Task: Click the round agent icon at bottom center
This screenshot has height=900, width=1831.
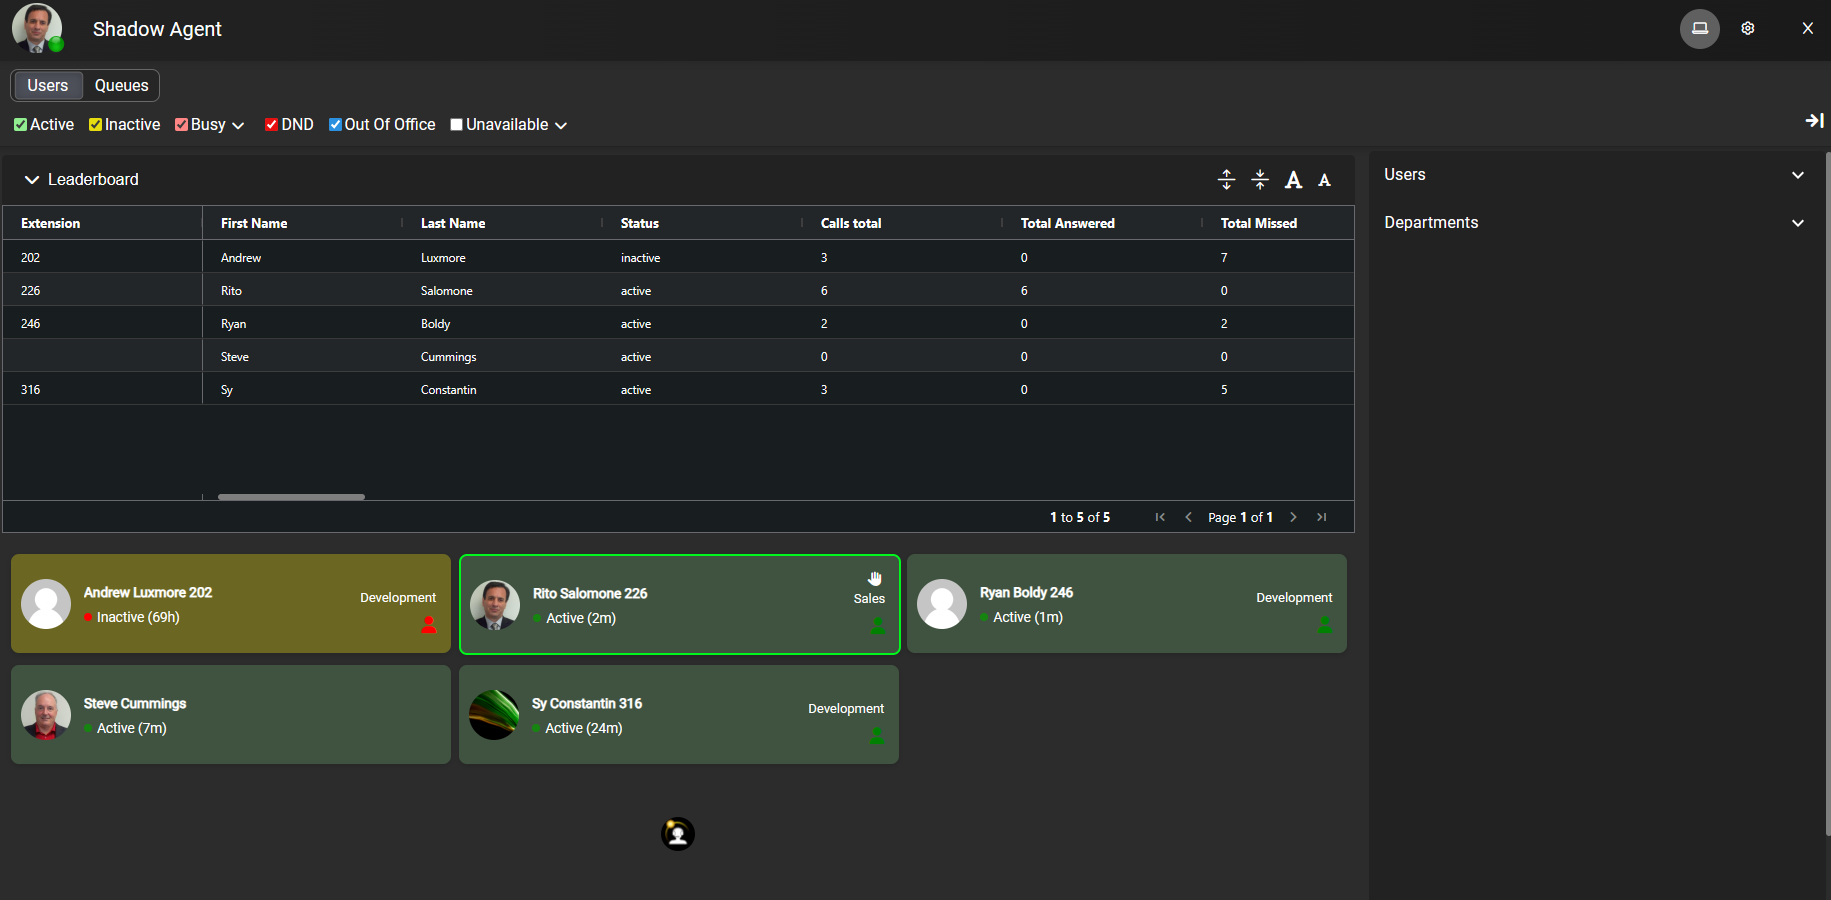Action: coord(678,833)
